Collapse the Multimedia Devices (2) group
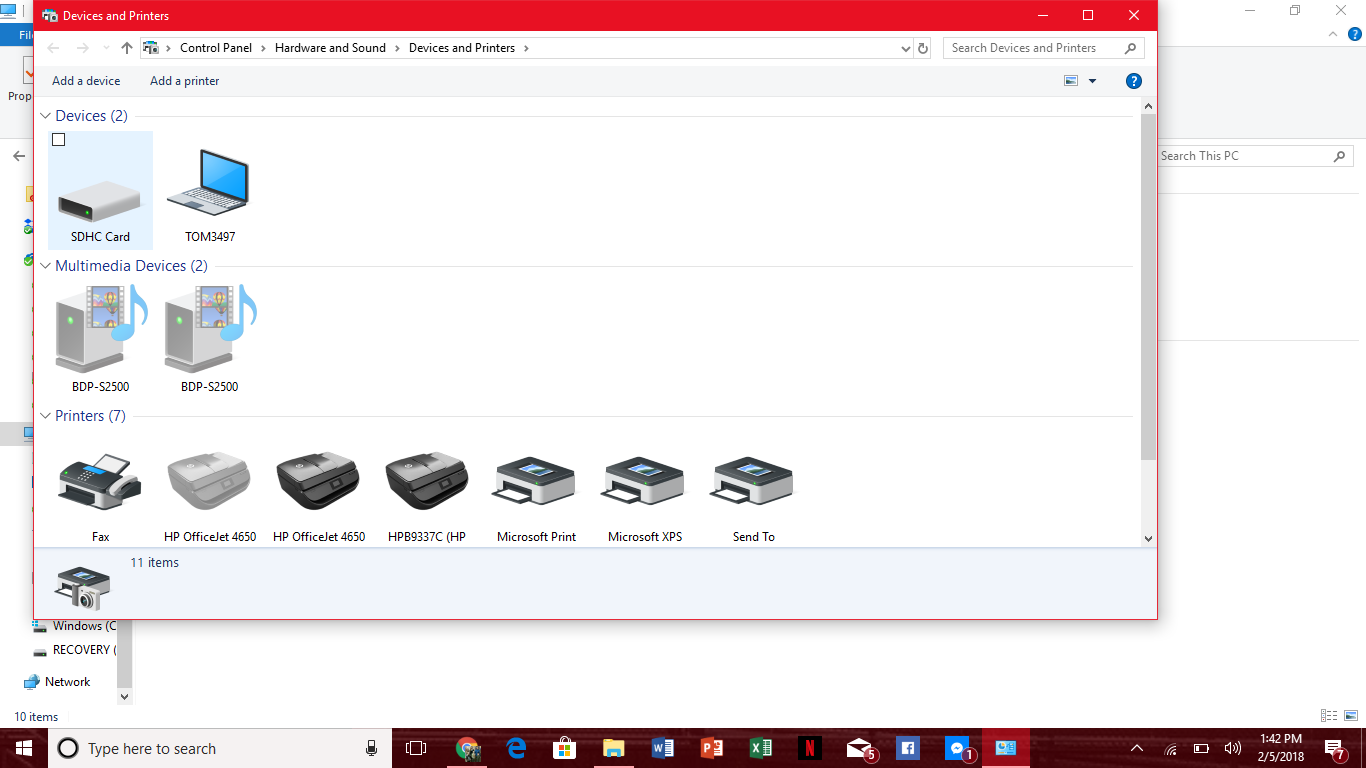The image size is (1366, 768). (x=46, y=266)
